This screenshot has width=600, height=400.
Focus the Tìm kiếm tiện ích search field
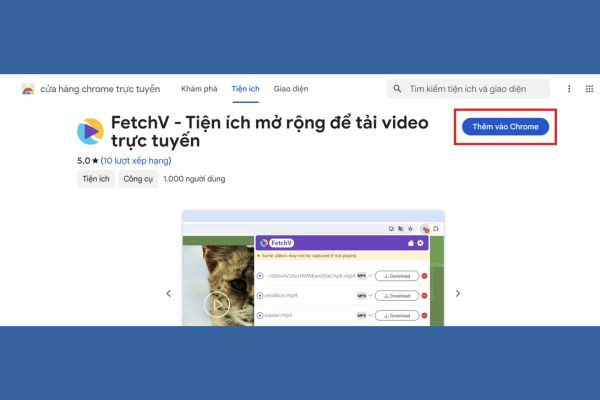468,89
